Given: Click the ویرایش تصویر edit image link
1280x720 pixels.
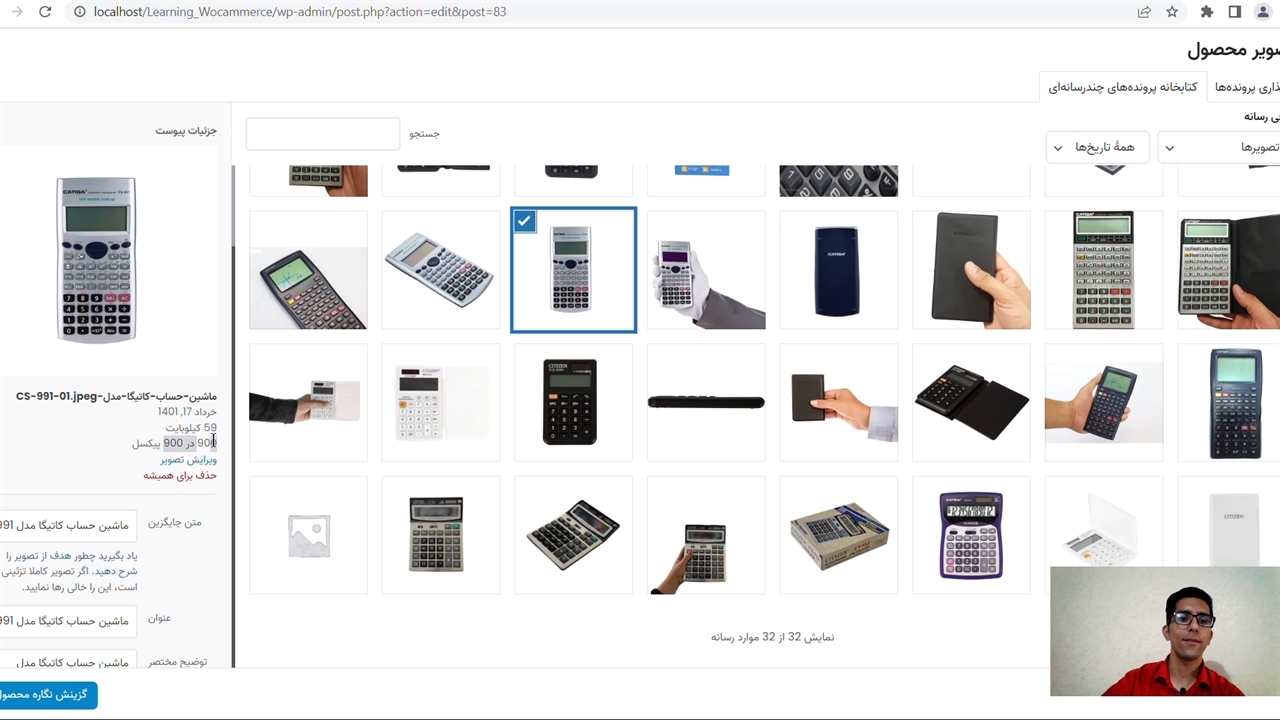Looking at the screenshot, I should coord(188,460).
